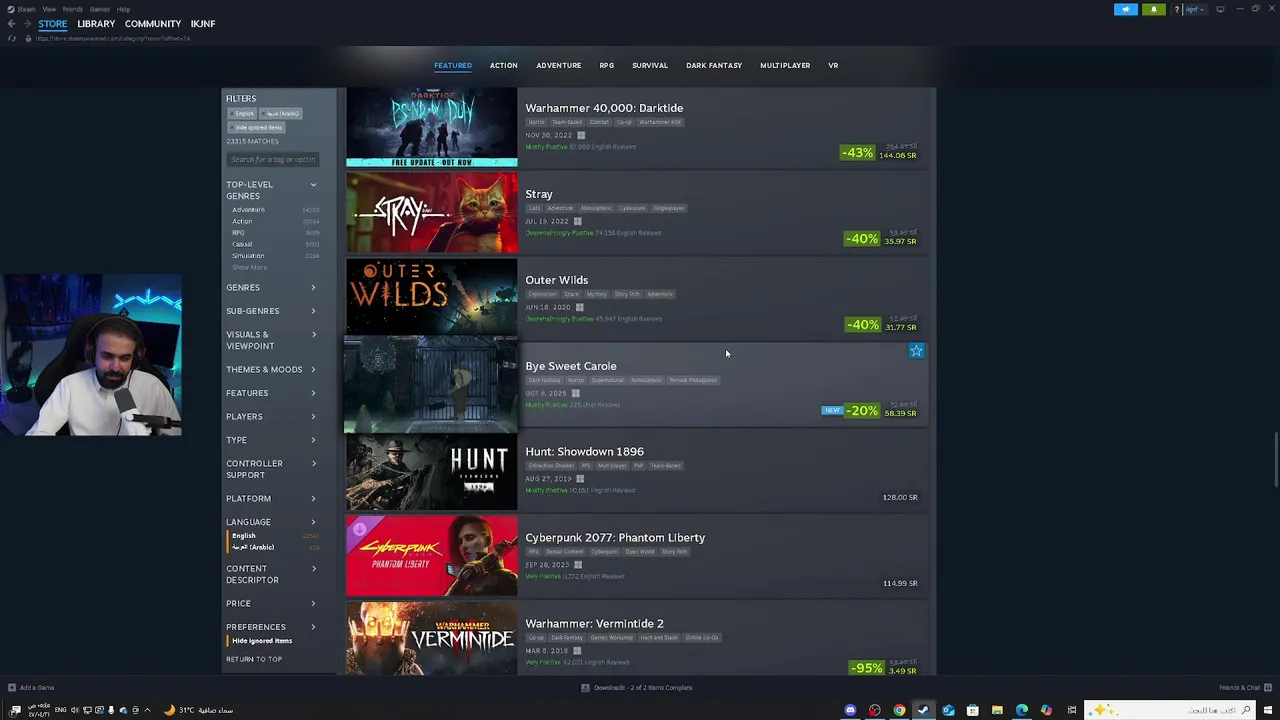Open the Downloads status at the bottom

coord(637,688)
